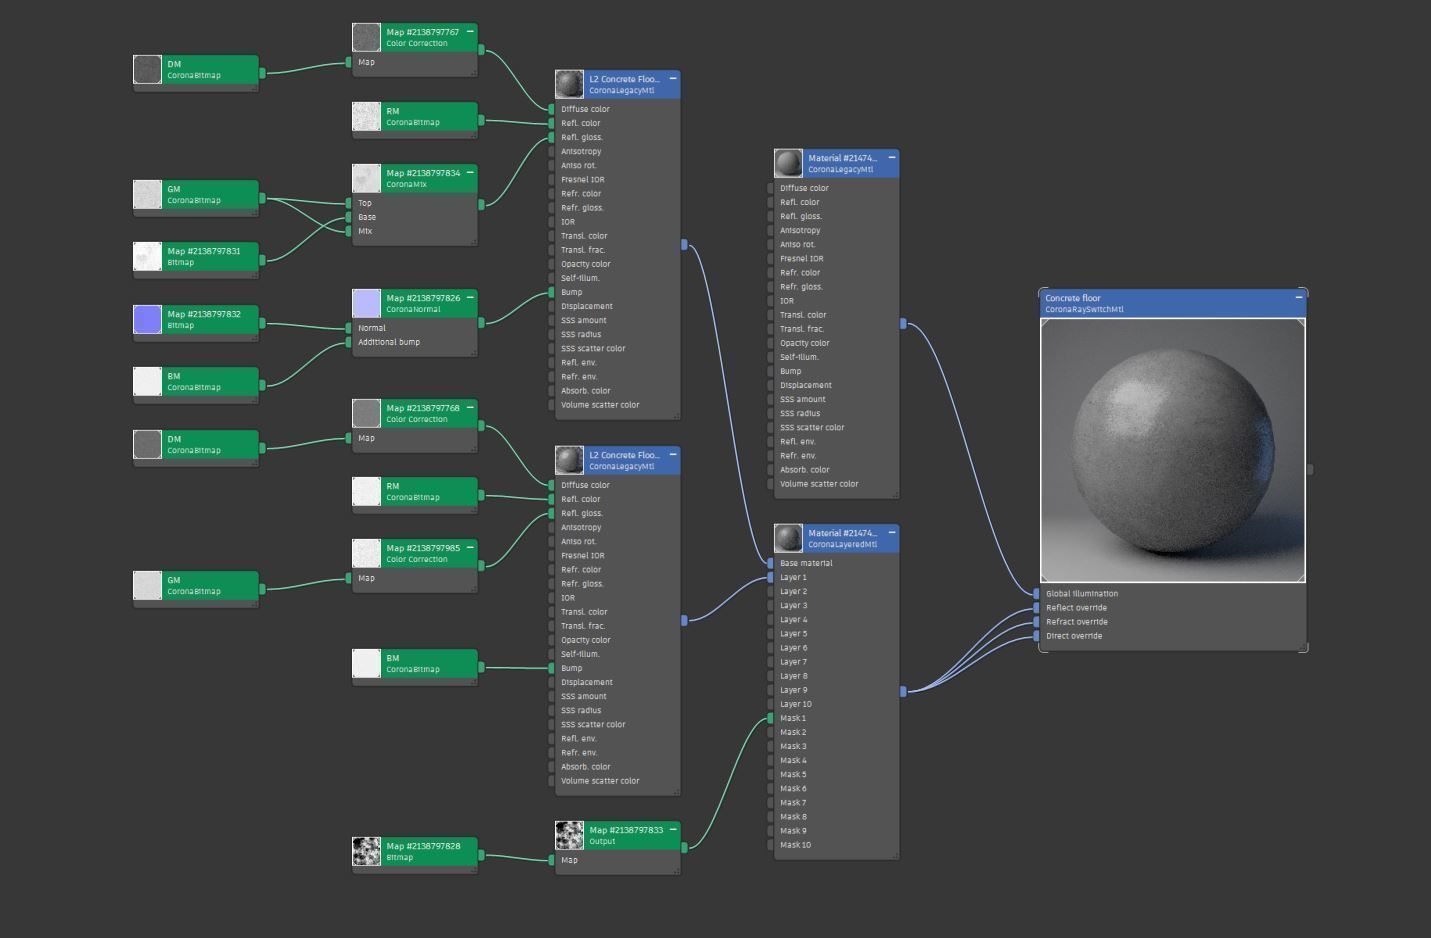Click the CoronaLayeredMtl sphere icon

pos(789,538)
